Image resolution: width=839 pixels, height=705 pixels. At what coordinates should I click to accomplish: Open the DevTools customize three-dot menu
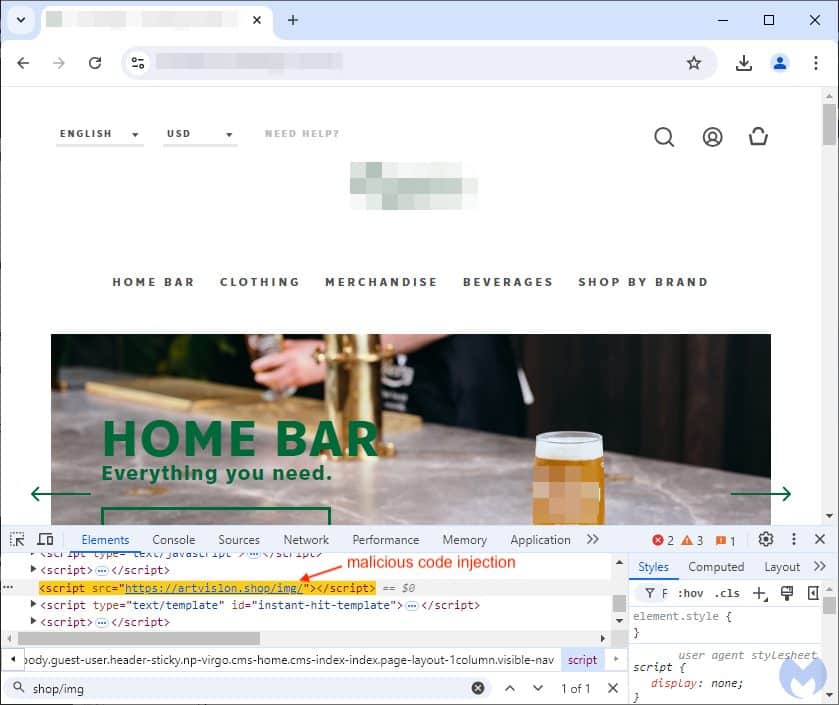point(794,539)
